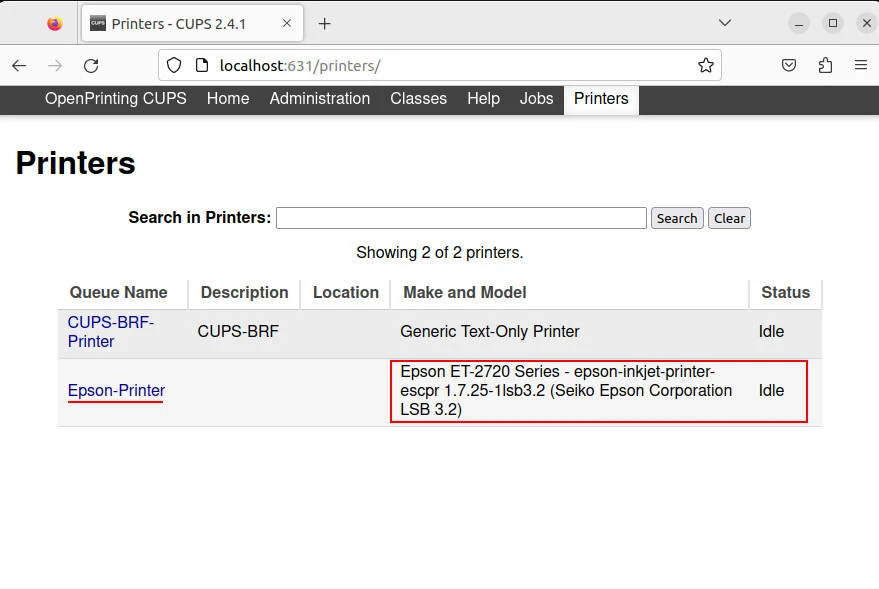Bookmark this page with star icon
879x589 pixels.
pos(706,66)
